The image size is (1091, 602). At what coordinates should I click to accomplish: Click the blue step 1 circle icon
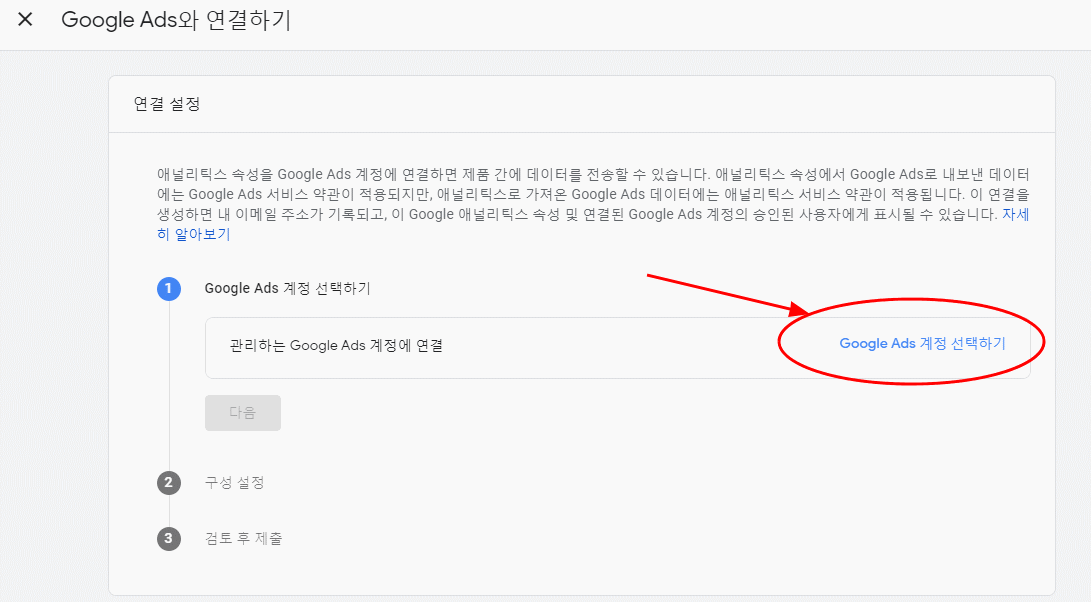pos(168,288)
